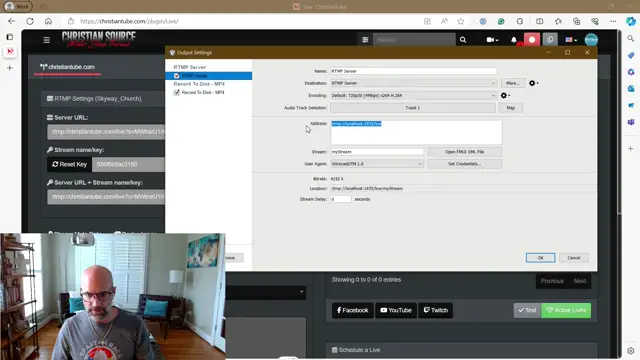Open the Work profile button

point(18,7)
